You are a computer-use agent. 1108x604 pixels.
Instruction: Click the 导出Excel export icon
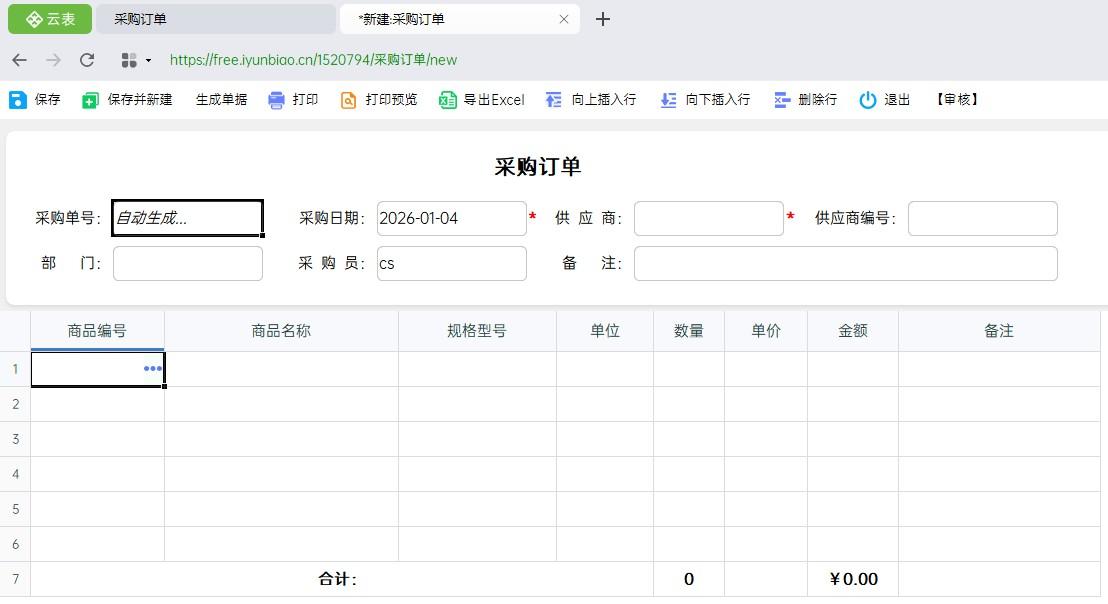tap(447, 100)
